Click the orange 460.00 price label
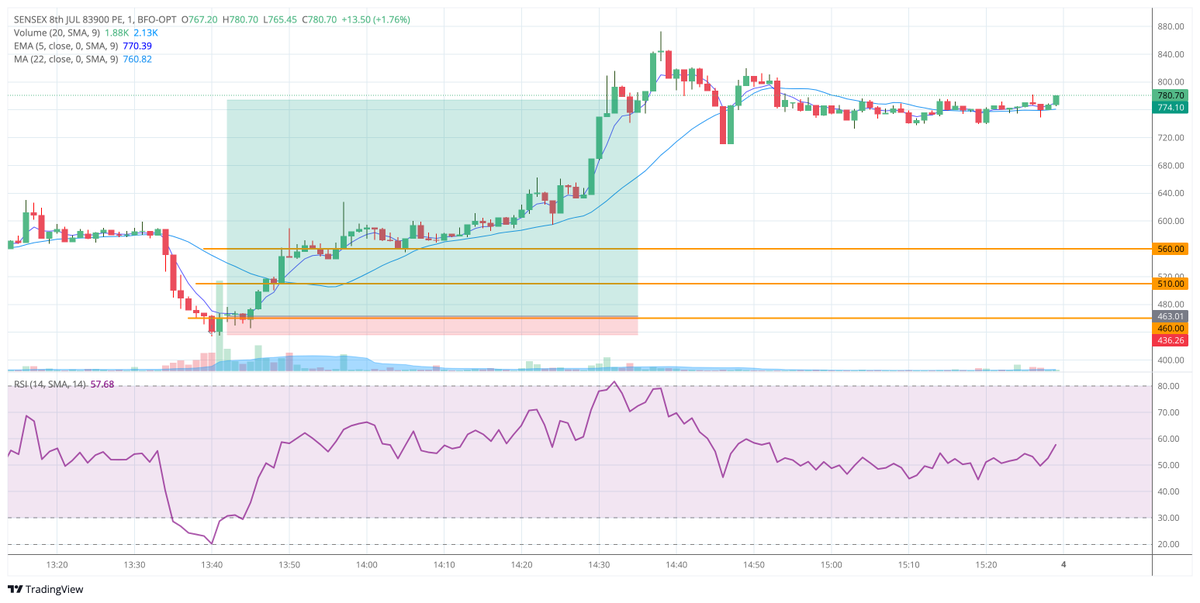Viewport: 1200px width, 603px height. click(1170, 328)
